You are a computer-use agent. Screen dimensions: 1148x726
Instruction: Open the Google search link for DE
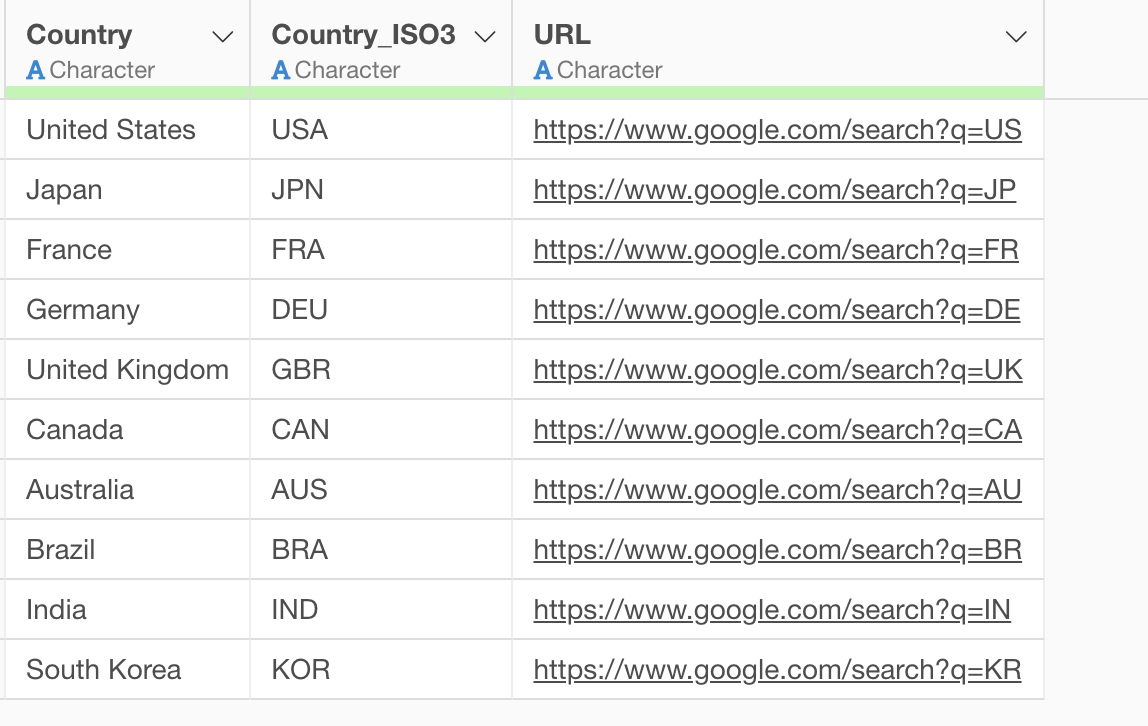776,310
